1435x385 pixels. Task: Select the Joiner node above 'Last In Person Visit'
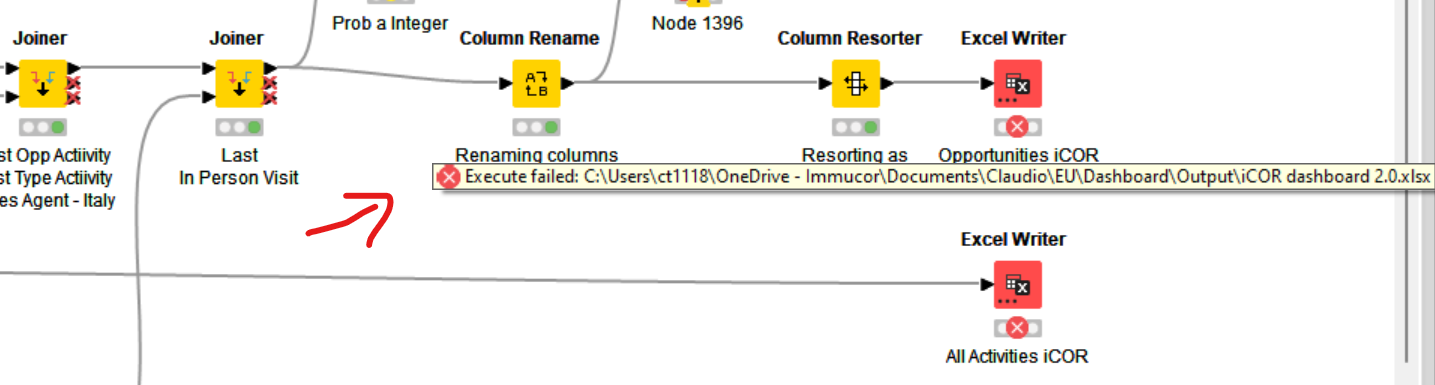[240, 84]
